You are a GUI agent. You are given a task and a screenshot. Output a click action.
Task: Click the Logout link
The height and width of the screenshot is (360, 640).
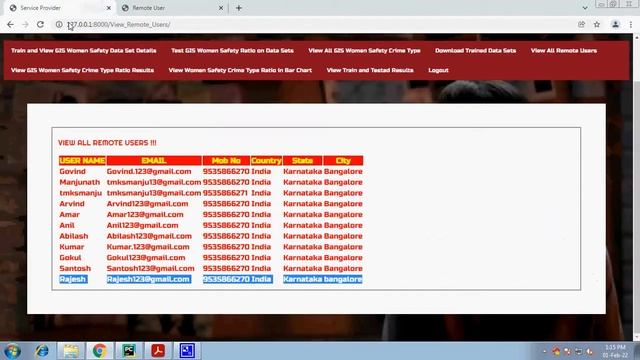(438, 70)
